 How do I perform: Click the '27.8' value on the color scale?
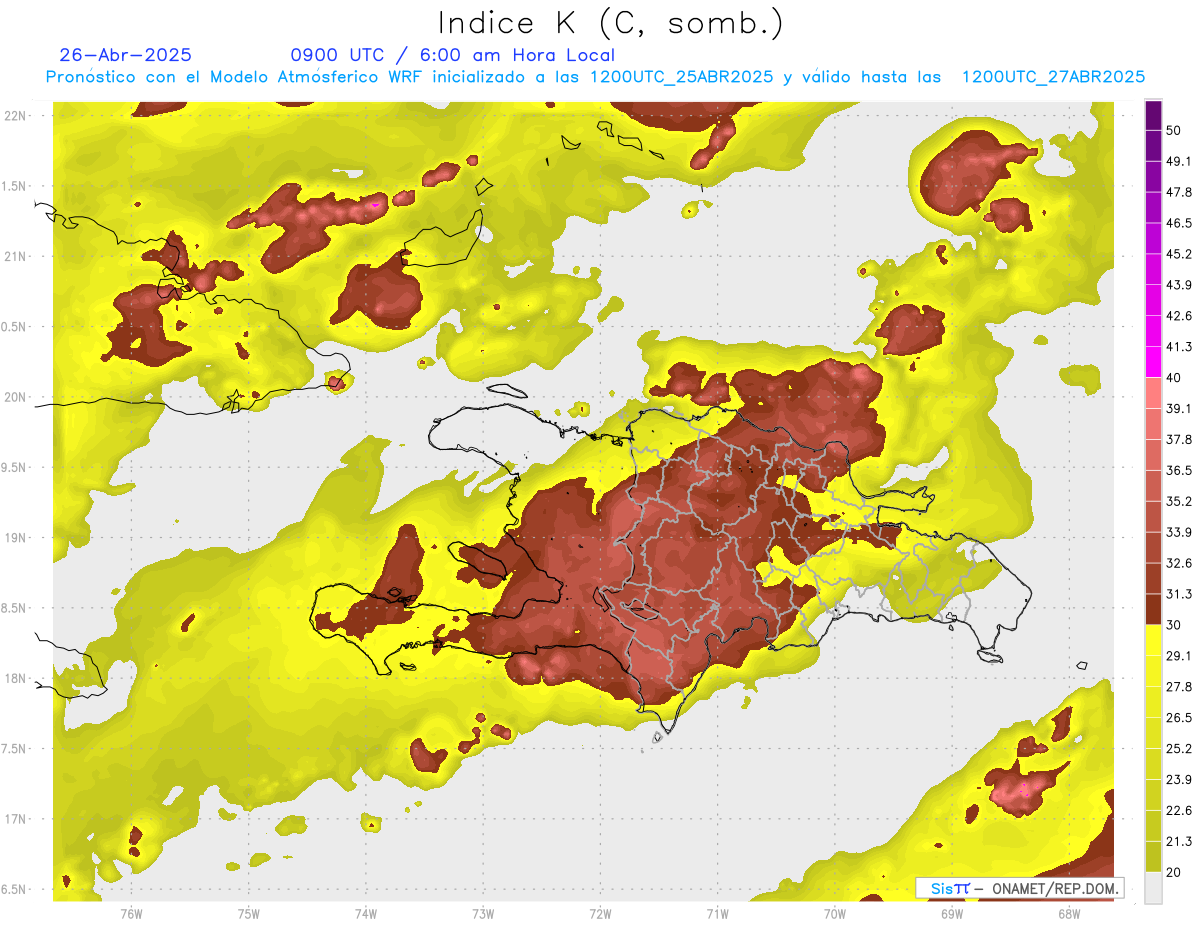point(1179,687)
